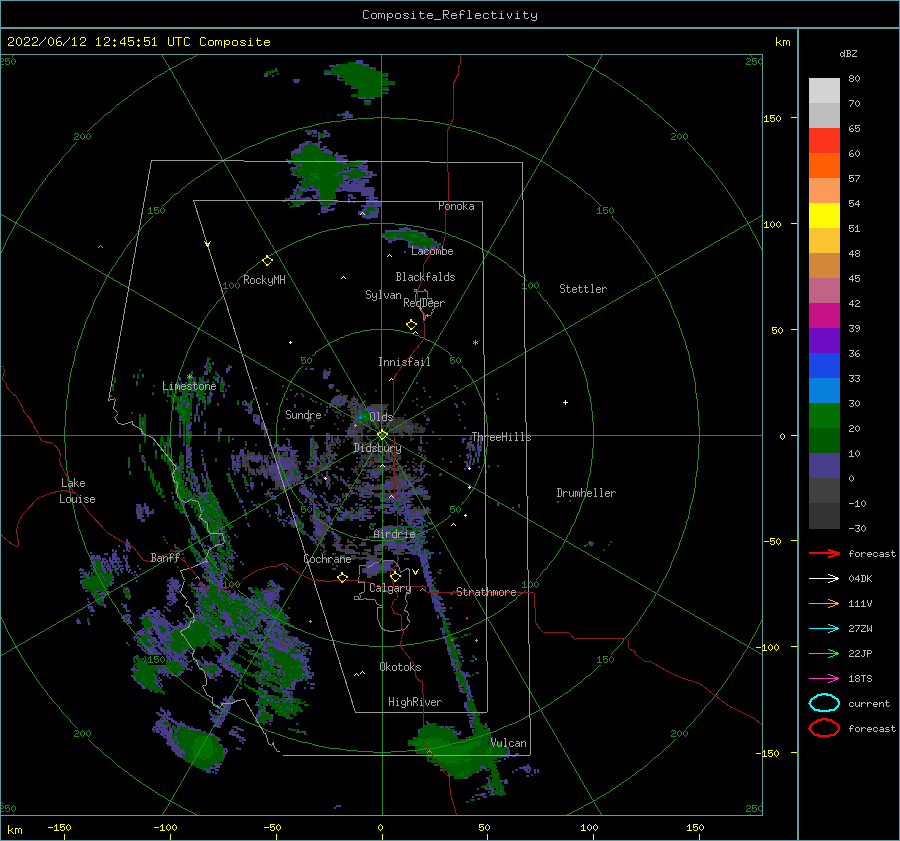The height and width of the screenshot is (841, 900).
Task: Click the Banff label
Action: (x=165, y=557)
